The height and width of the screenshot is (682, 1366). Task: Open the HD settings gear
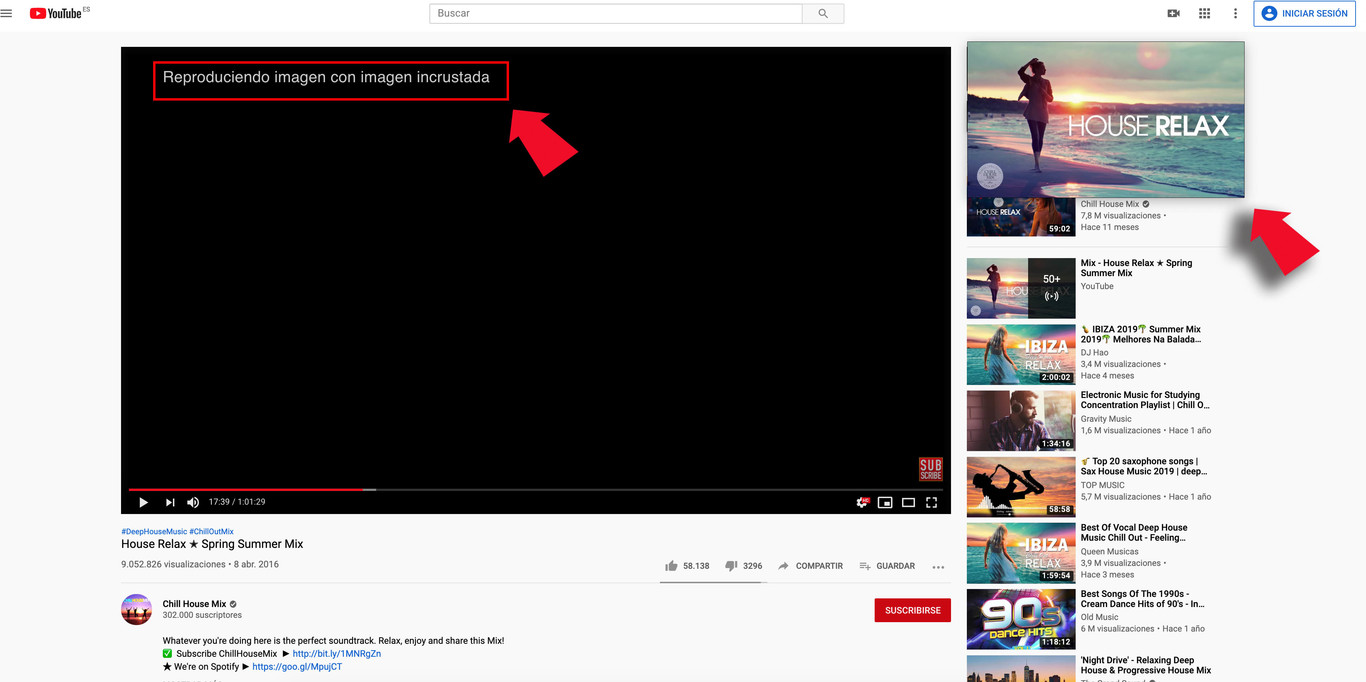(862, 502)
